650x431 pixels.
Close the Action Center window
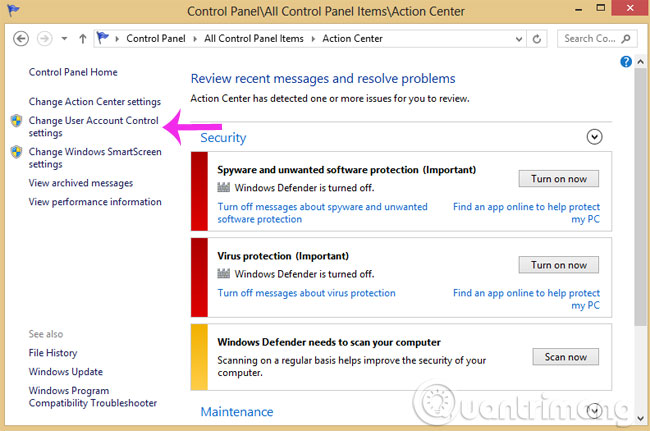(630, 7)
